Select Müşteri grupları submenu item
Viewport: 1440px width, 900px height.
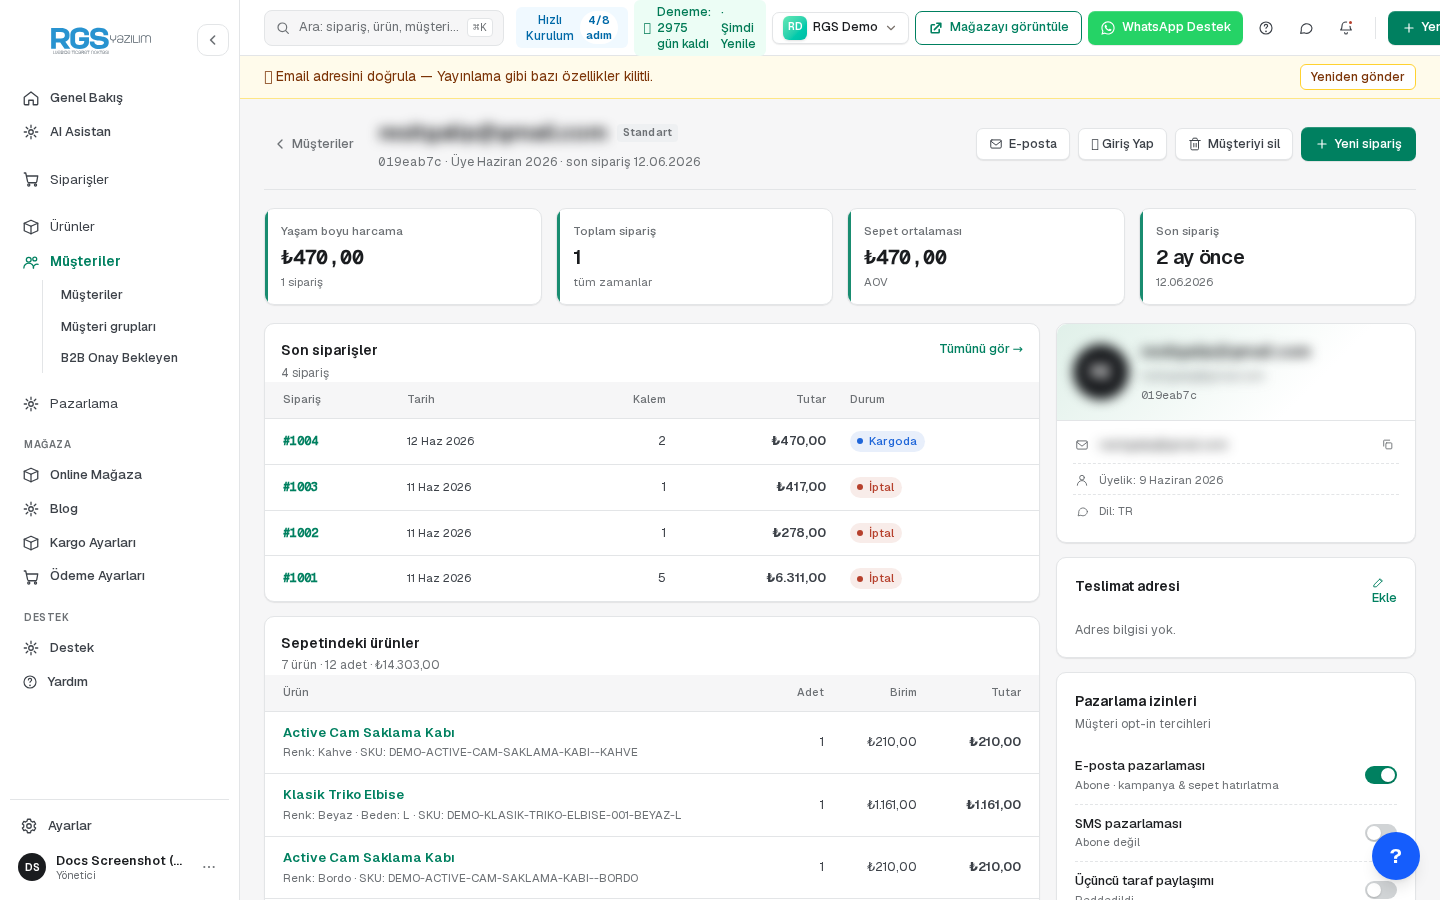pyautogui.click(x=108, y=327)
